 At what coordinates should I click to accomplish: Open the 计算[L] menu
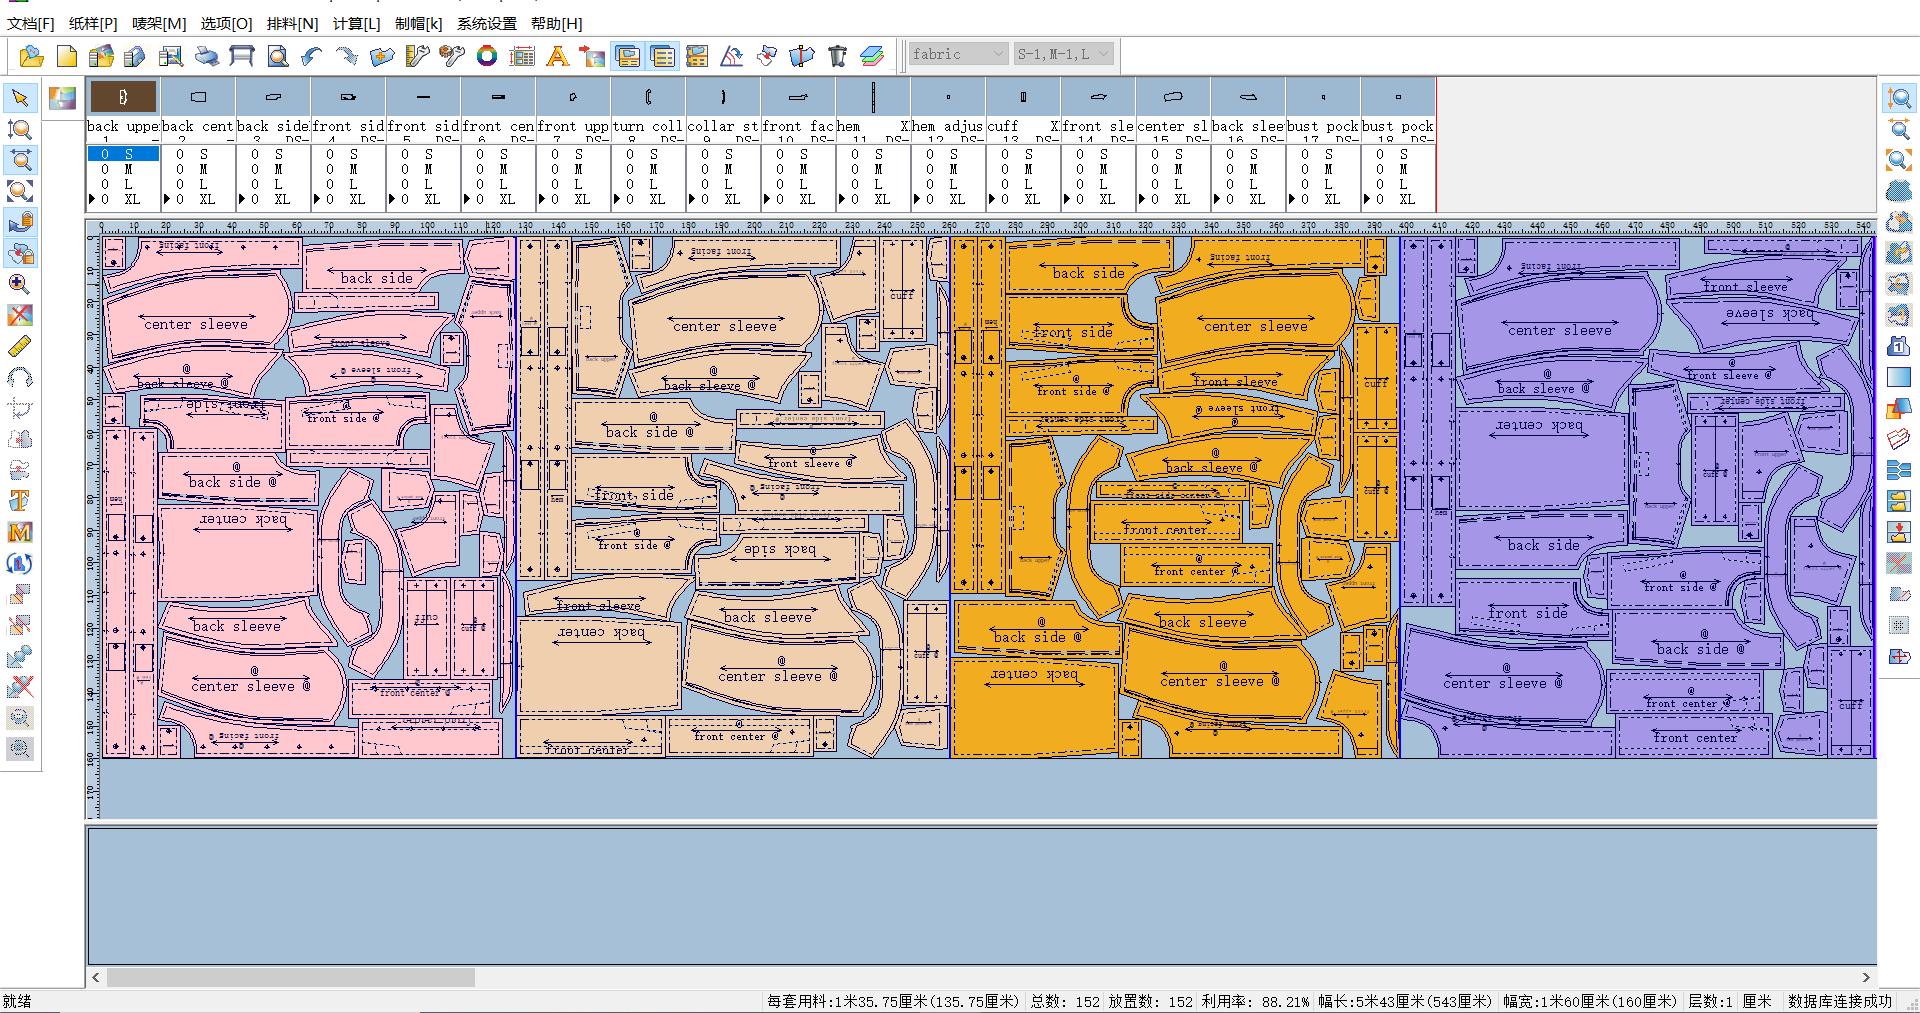tap(357, 23)
